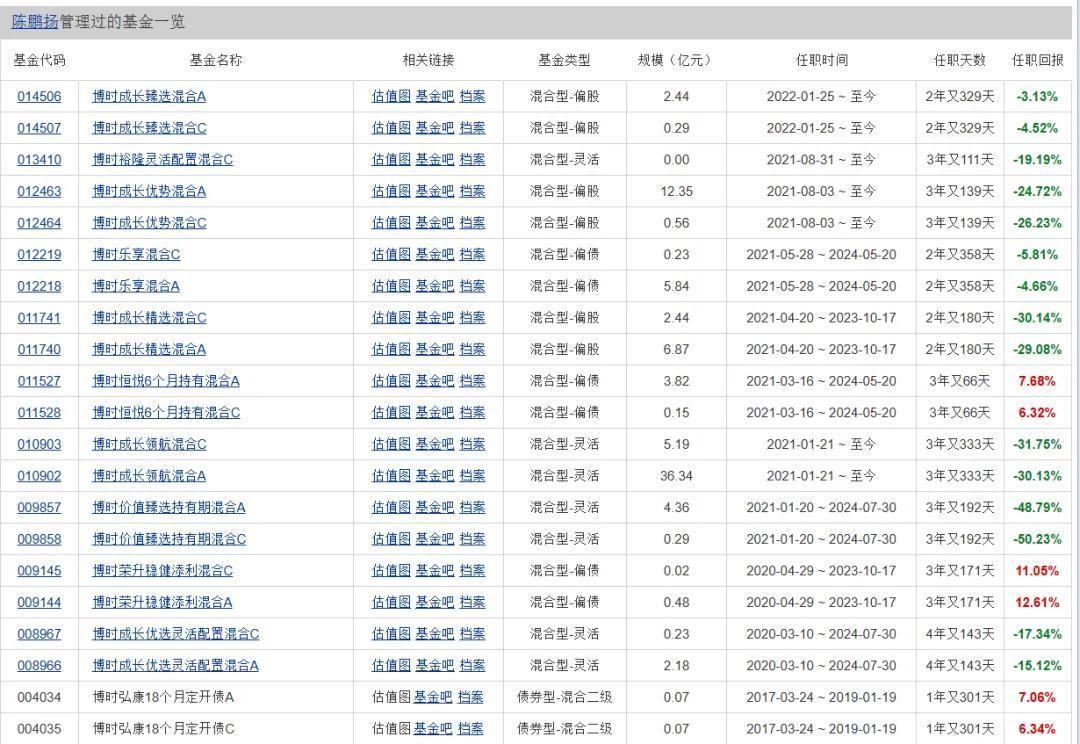Viewport: 1080px width, 744px height.
Task: Open 档案 for fund 004035
Action: 470,729
